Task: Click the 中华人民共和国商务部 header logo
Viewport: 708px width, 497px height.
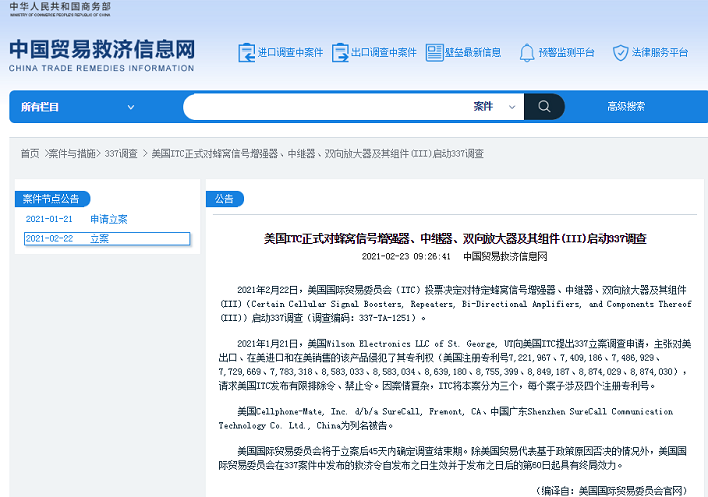Action: click(x=60, y=9)
